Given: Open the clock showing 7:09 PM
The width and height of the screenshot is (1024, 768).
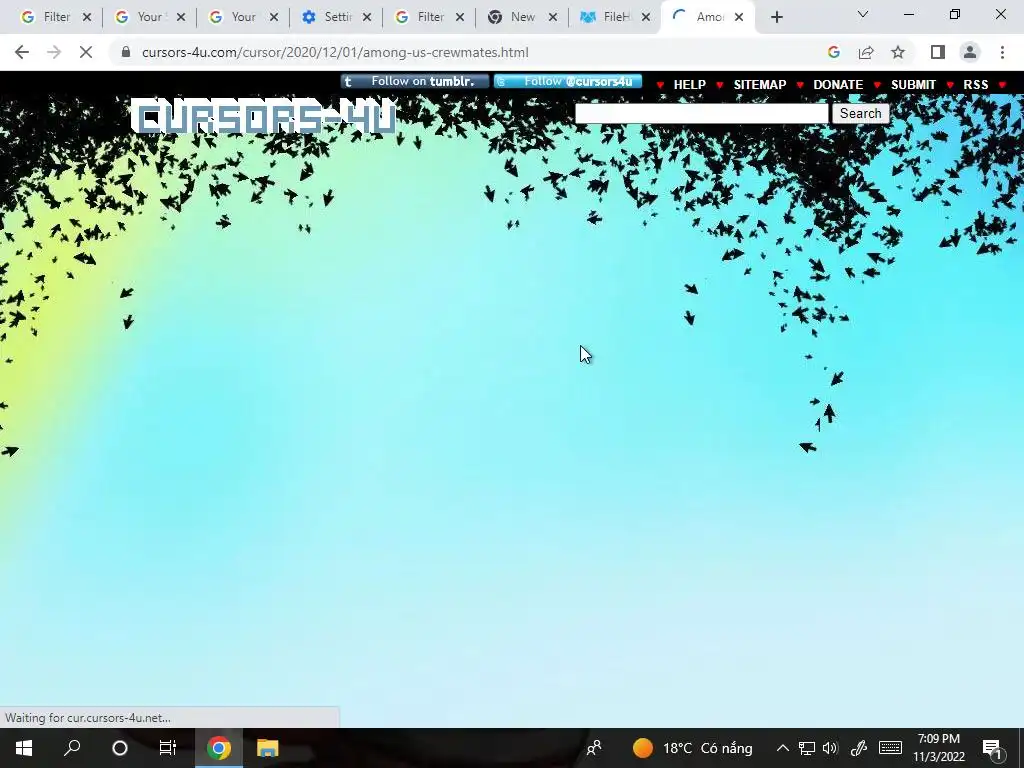Looking at the screenshot, I should (938, 748).
